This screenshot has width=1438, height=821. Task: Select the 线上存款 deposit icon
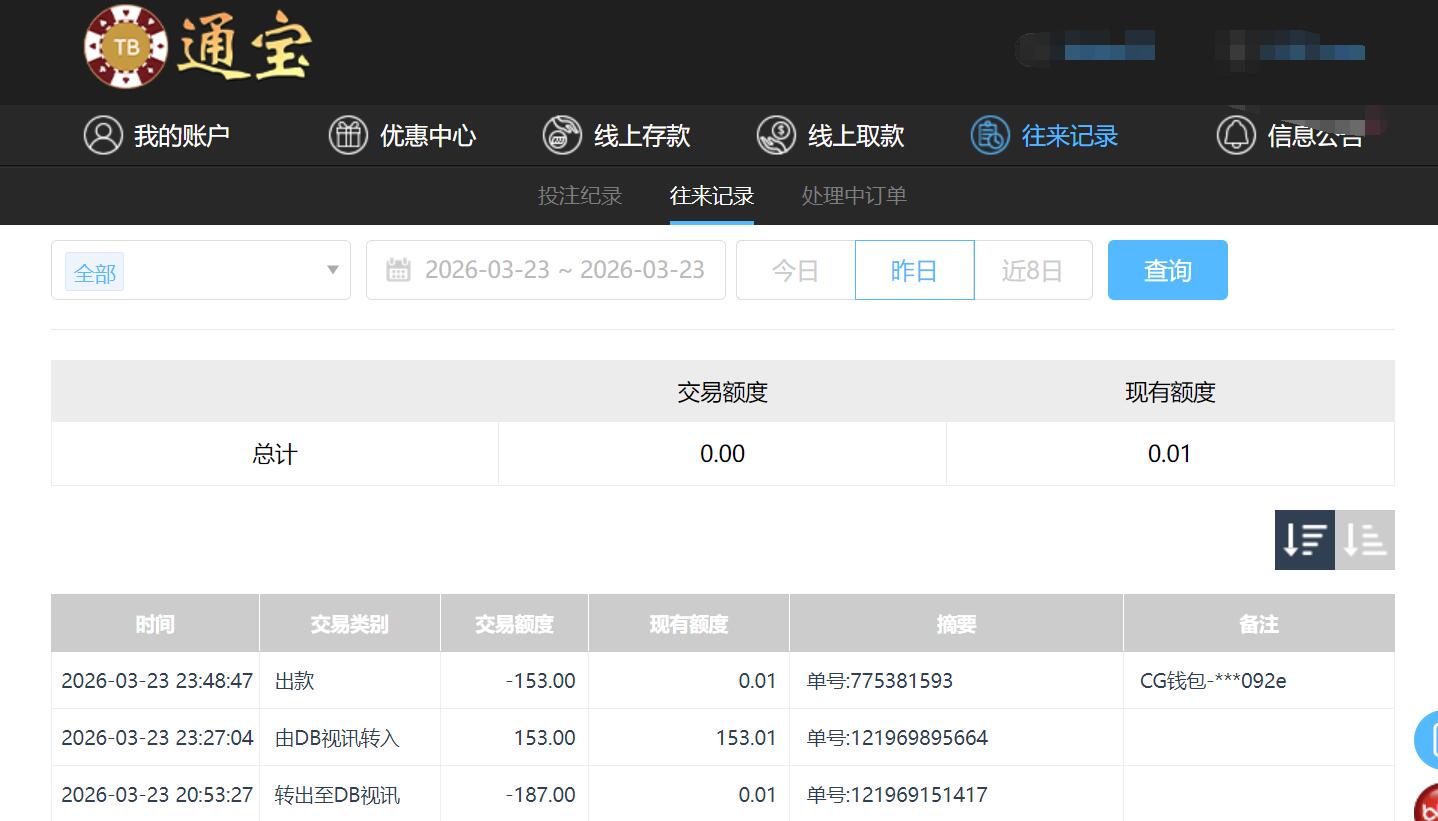point(562,135)
